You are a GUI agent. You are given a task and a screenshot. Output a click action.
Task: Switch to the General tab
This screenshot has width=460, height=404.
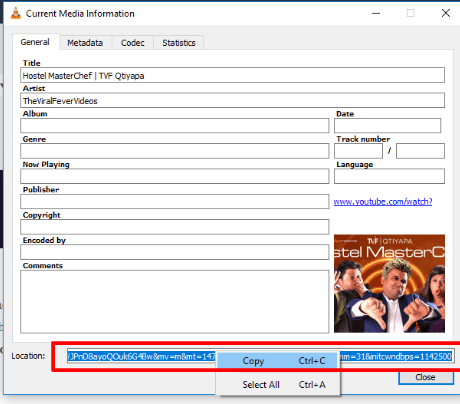pyautogui.click(x=35, y=42)
